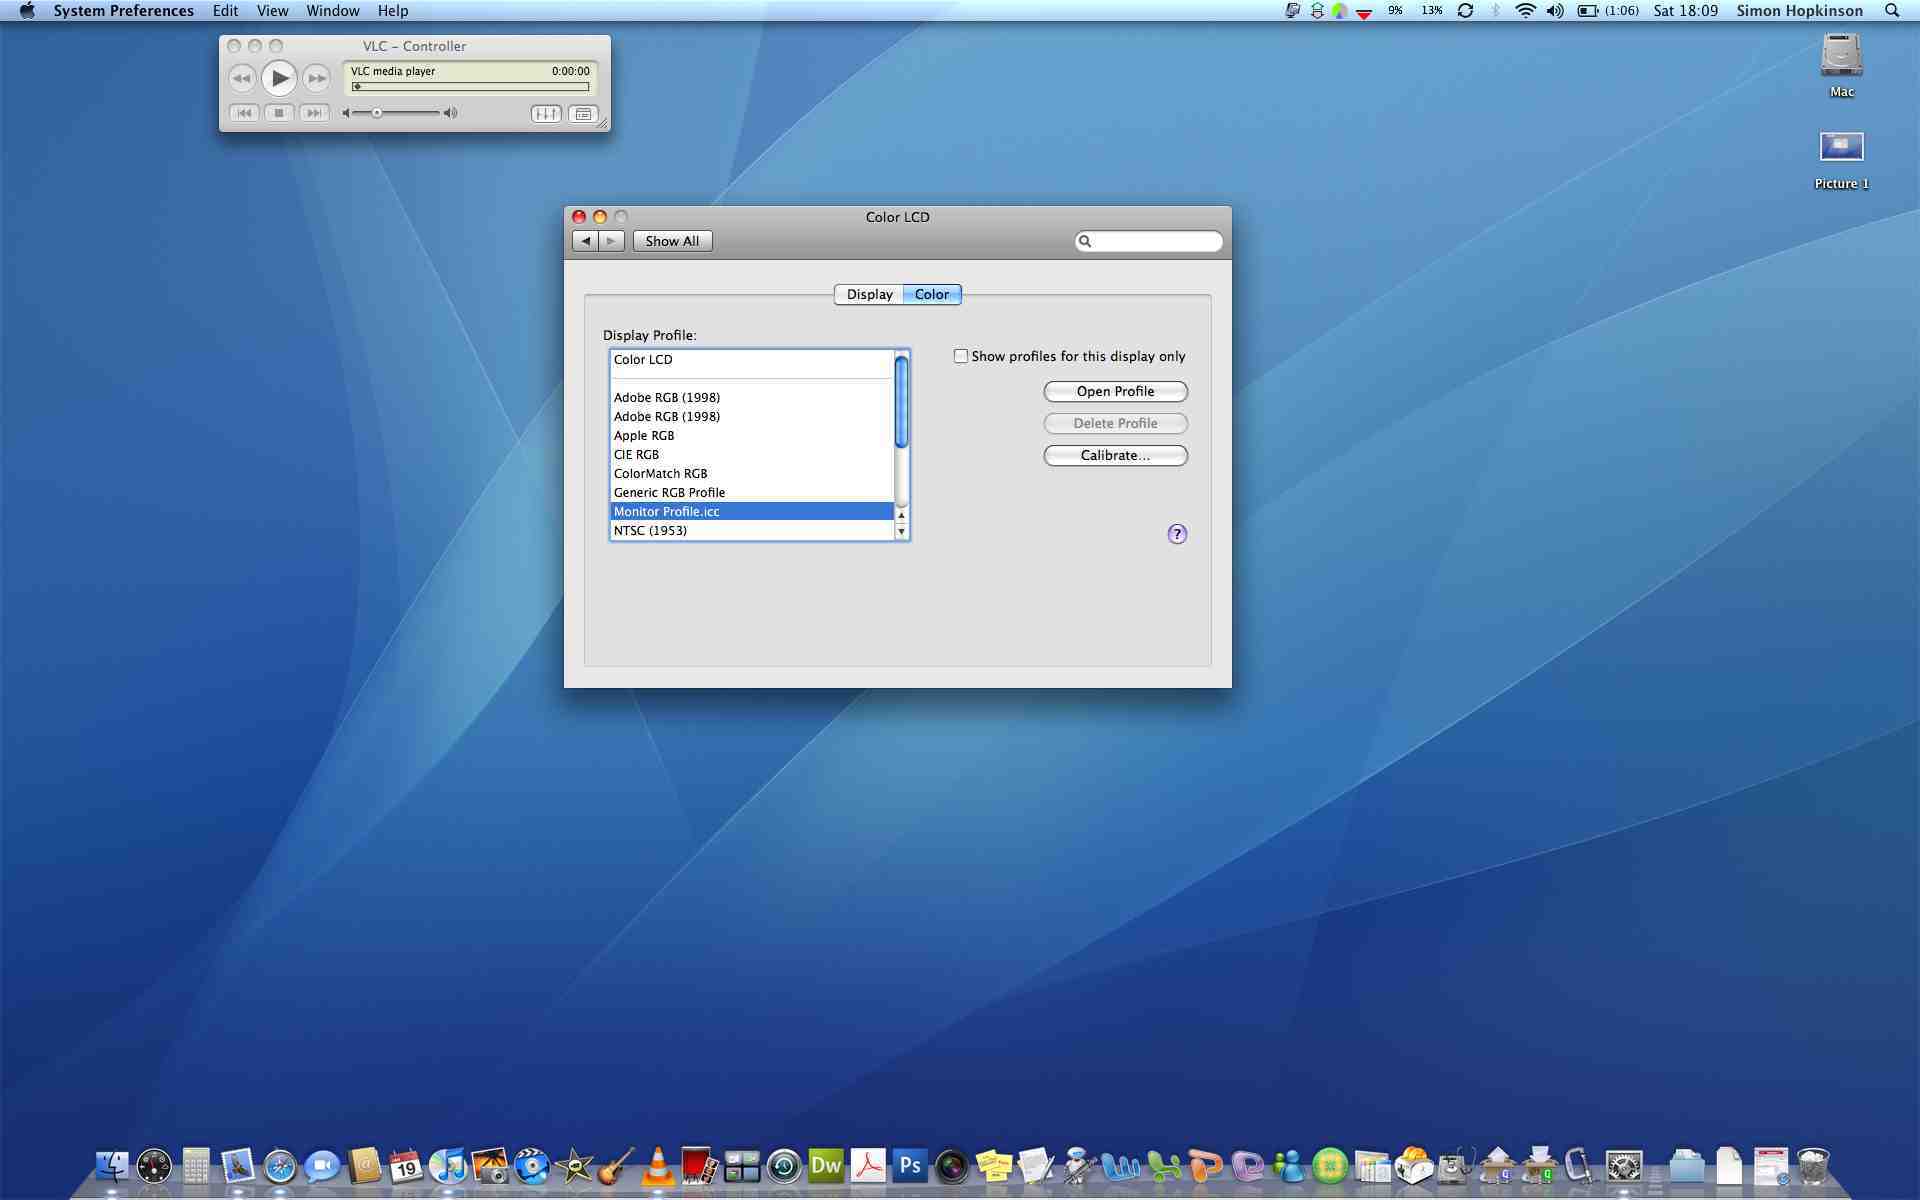Click the Open Profile button
The height and width of the screenshot is (1200, 1920).
[x=1115, y=391]
